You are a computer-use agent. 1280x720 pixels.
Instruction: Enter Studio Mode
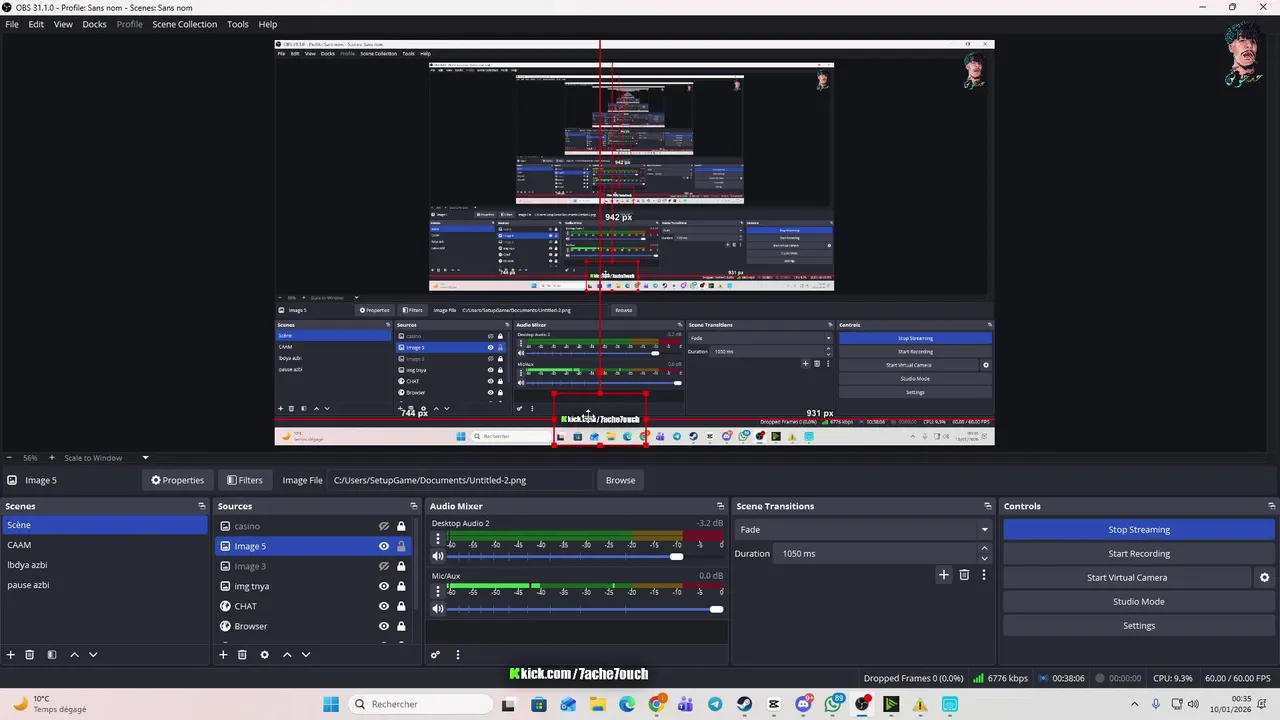(x=1139, y=601)
